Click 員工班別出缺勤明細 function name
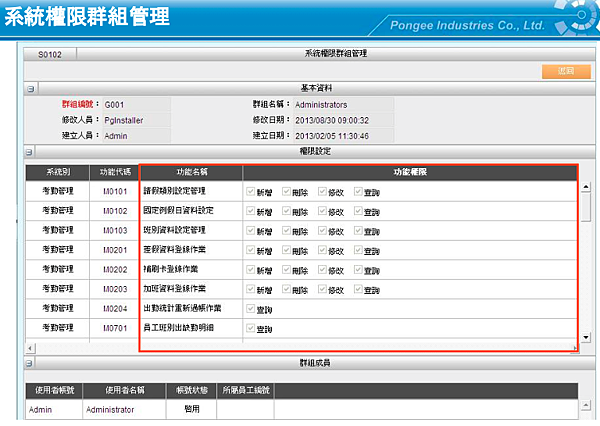 pos(178,327)
